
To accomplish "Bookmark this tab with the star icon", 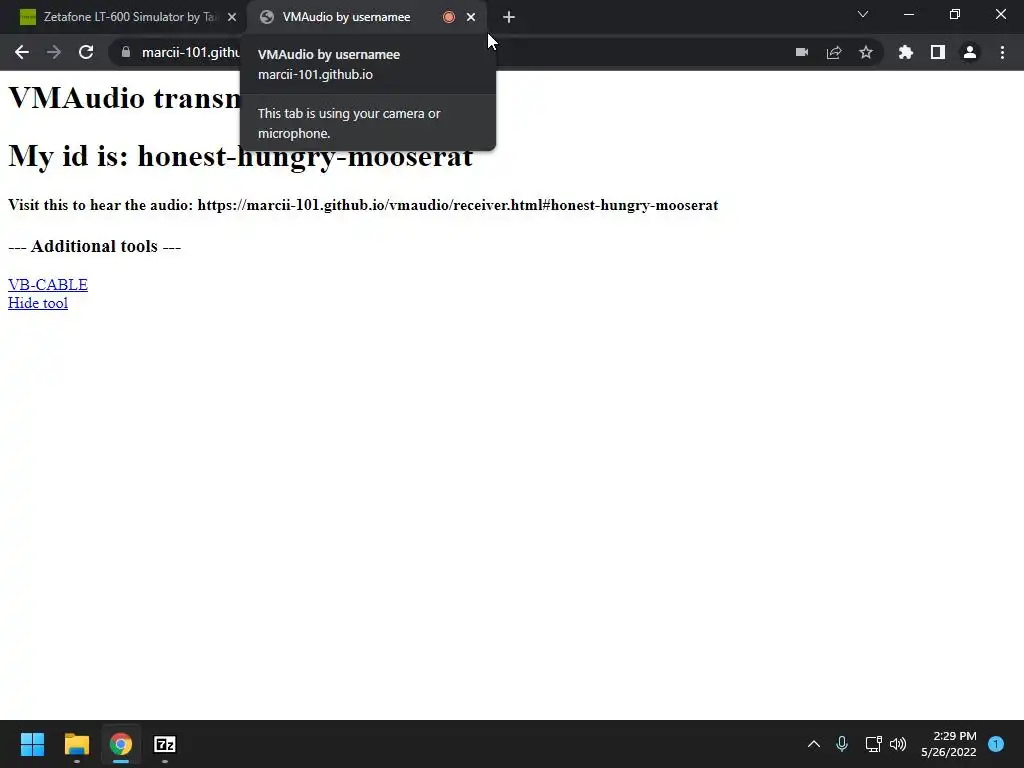I will (x=866, y=52).
